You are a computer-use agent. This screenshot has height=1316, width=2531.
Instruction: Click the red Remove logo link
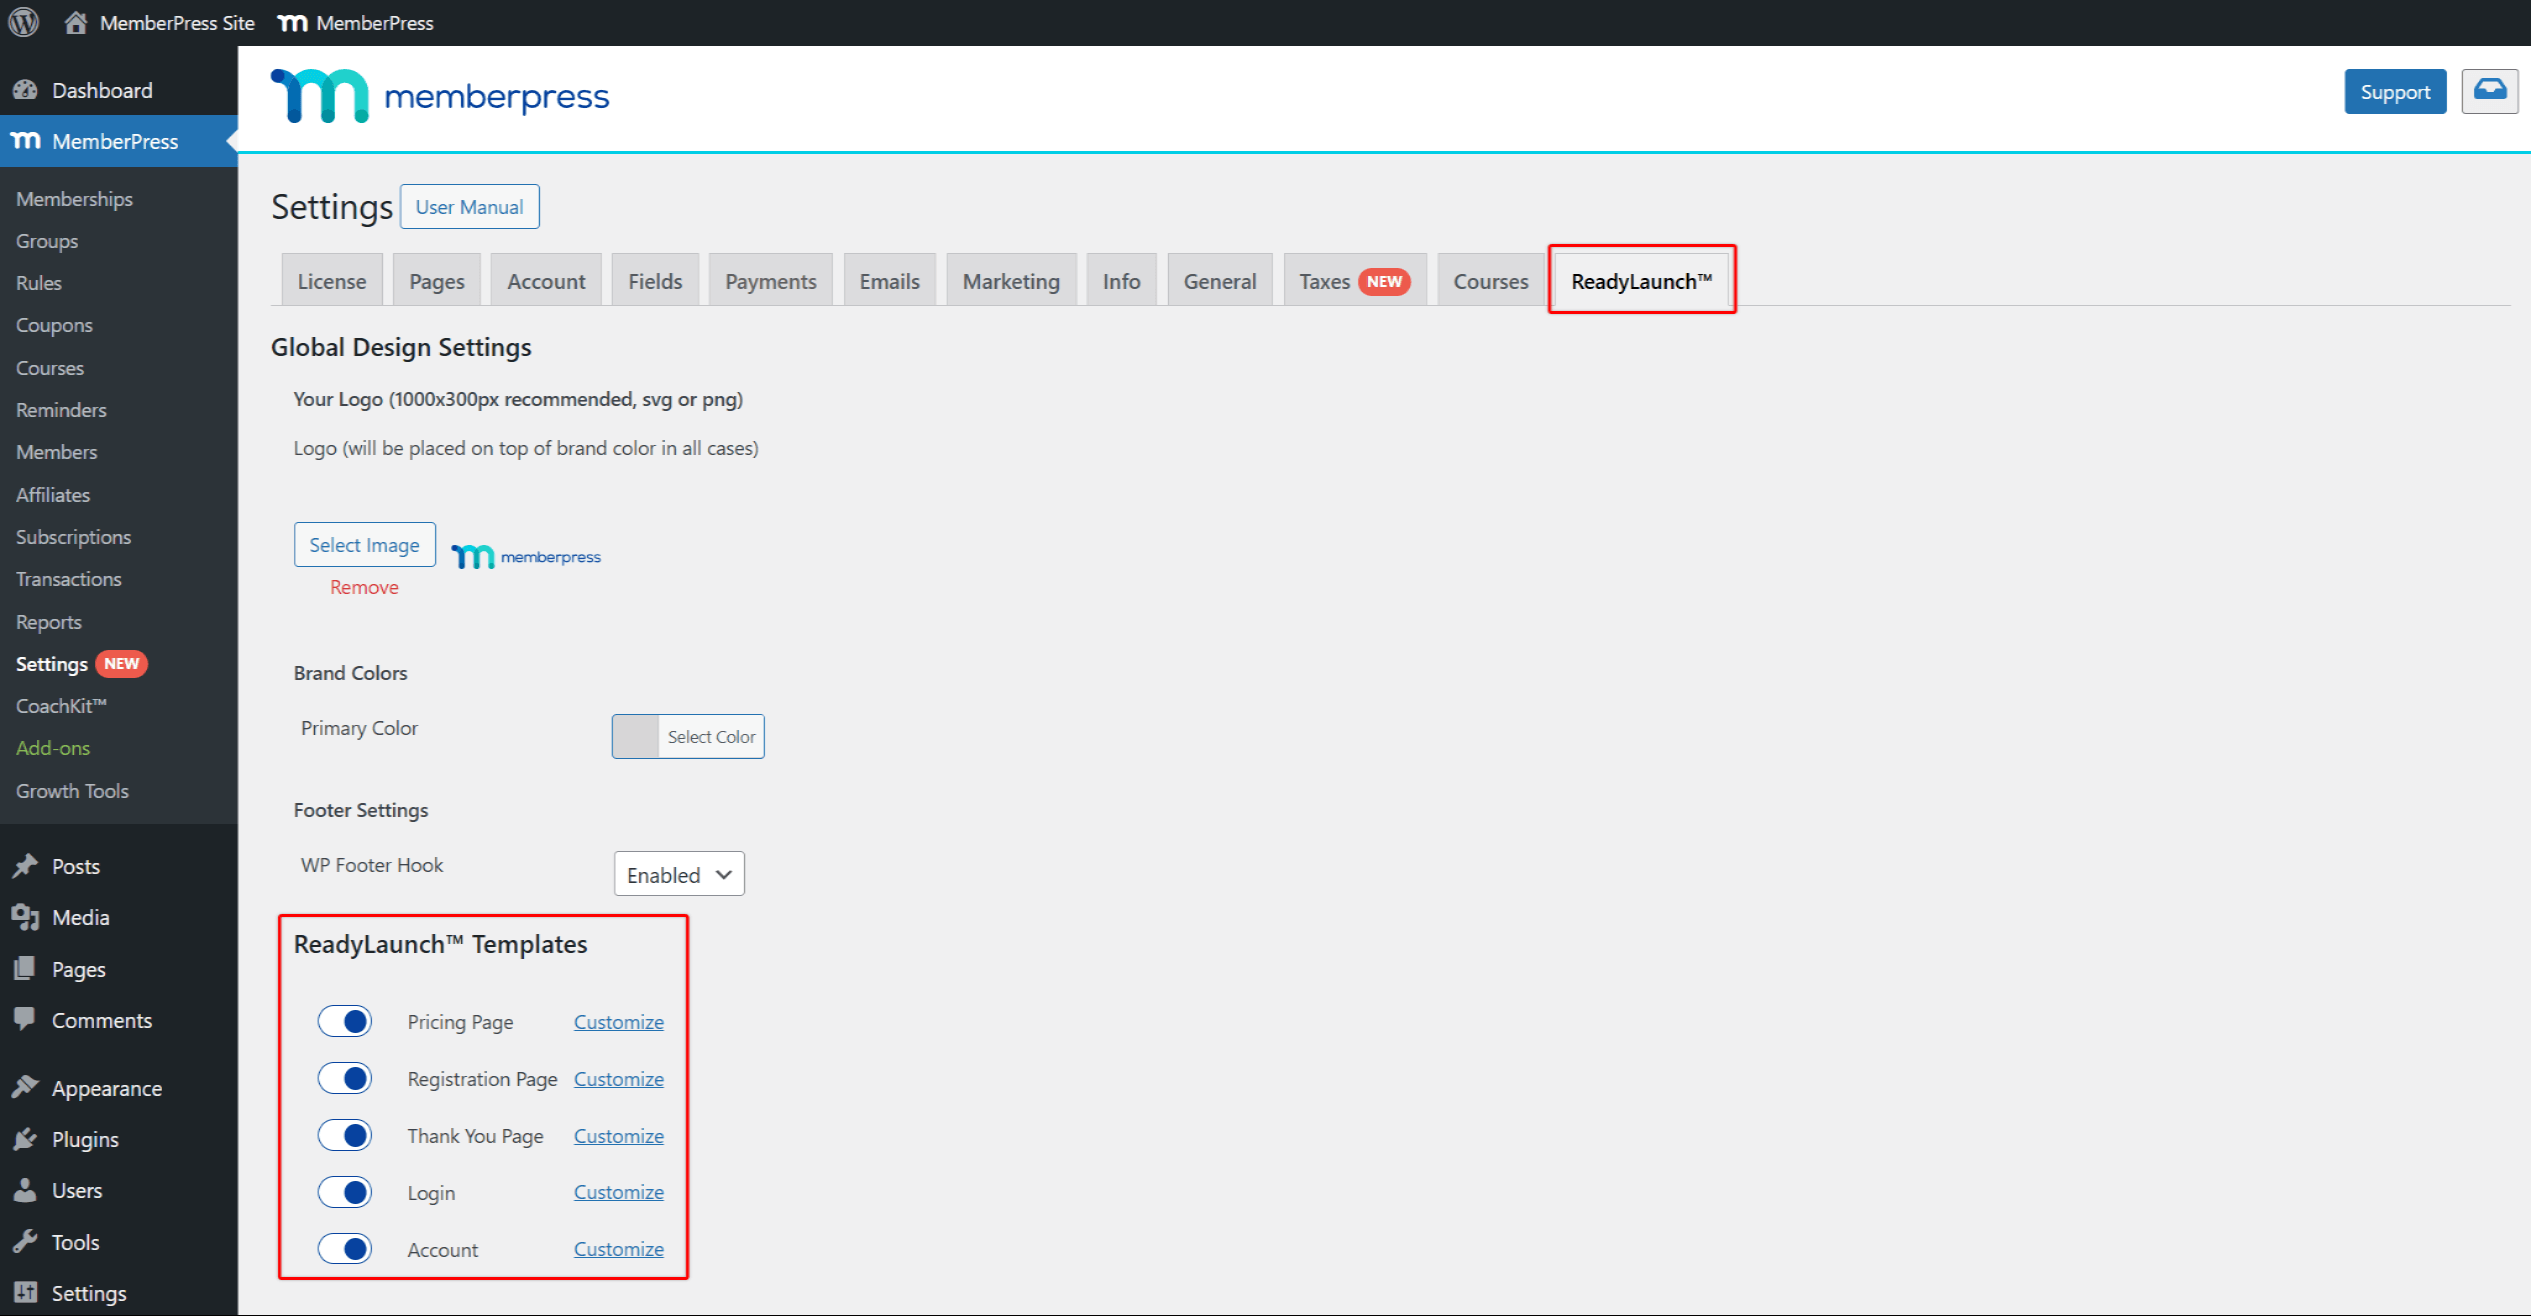(364, 587)
